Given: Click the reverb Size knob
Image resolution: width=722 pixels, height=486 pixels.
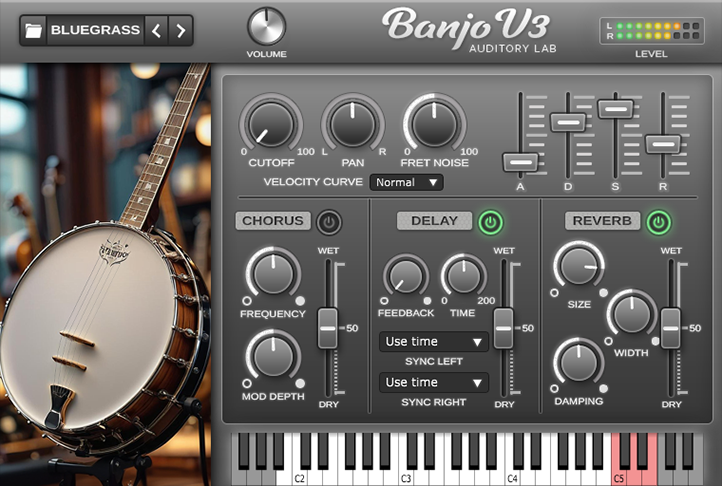Looking at the screenshot, I should pyautogui.click(x=580, y=266).
